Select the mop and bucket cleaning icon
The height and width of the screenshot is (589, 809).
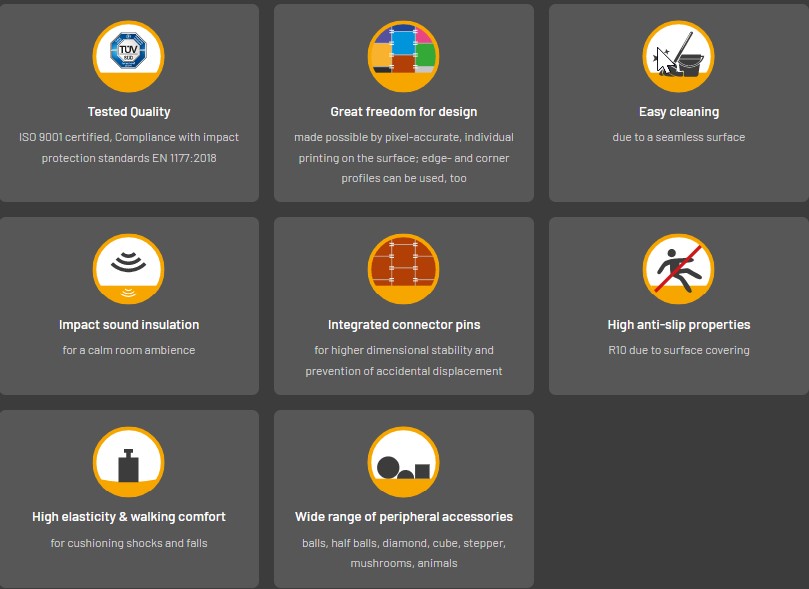[x=678, y=56]
